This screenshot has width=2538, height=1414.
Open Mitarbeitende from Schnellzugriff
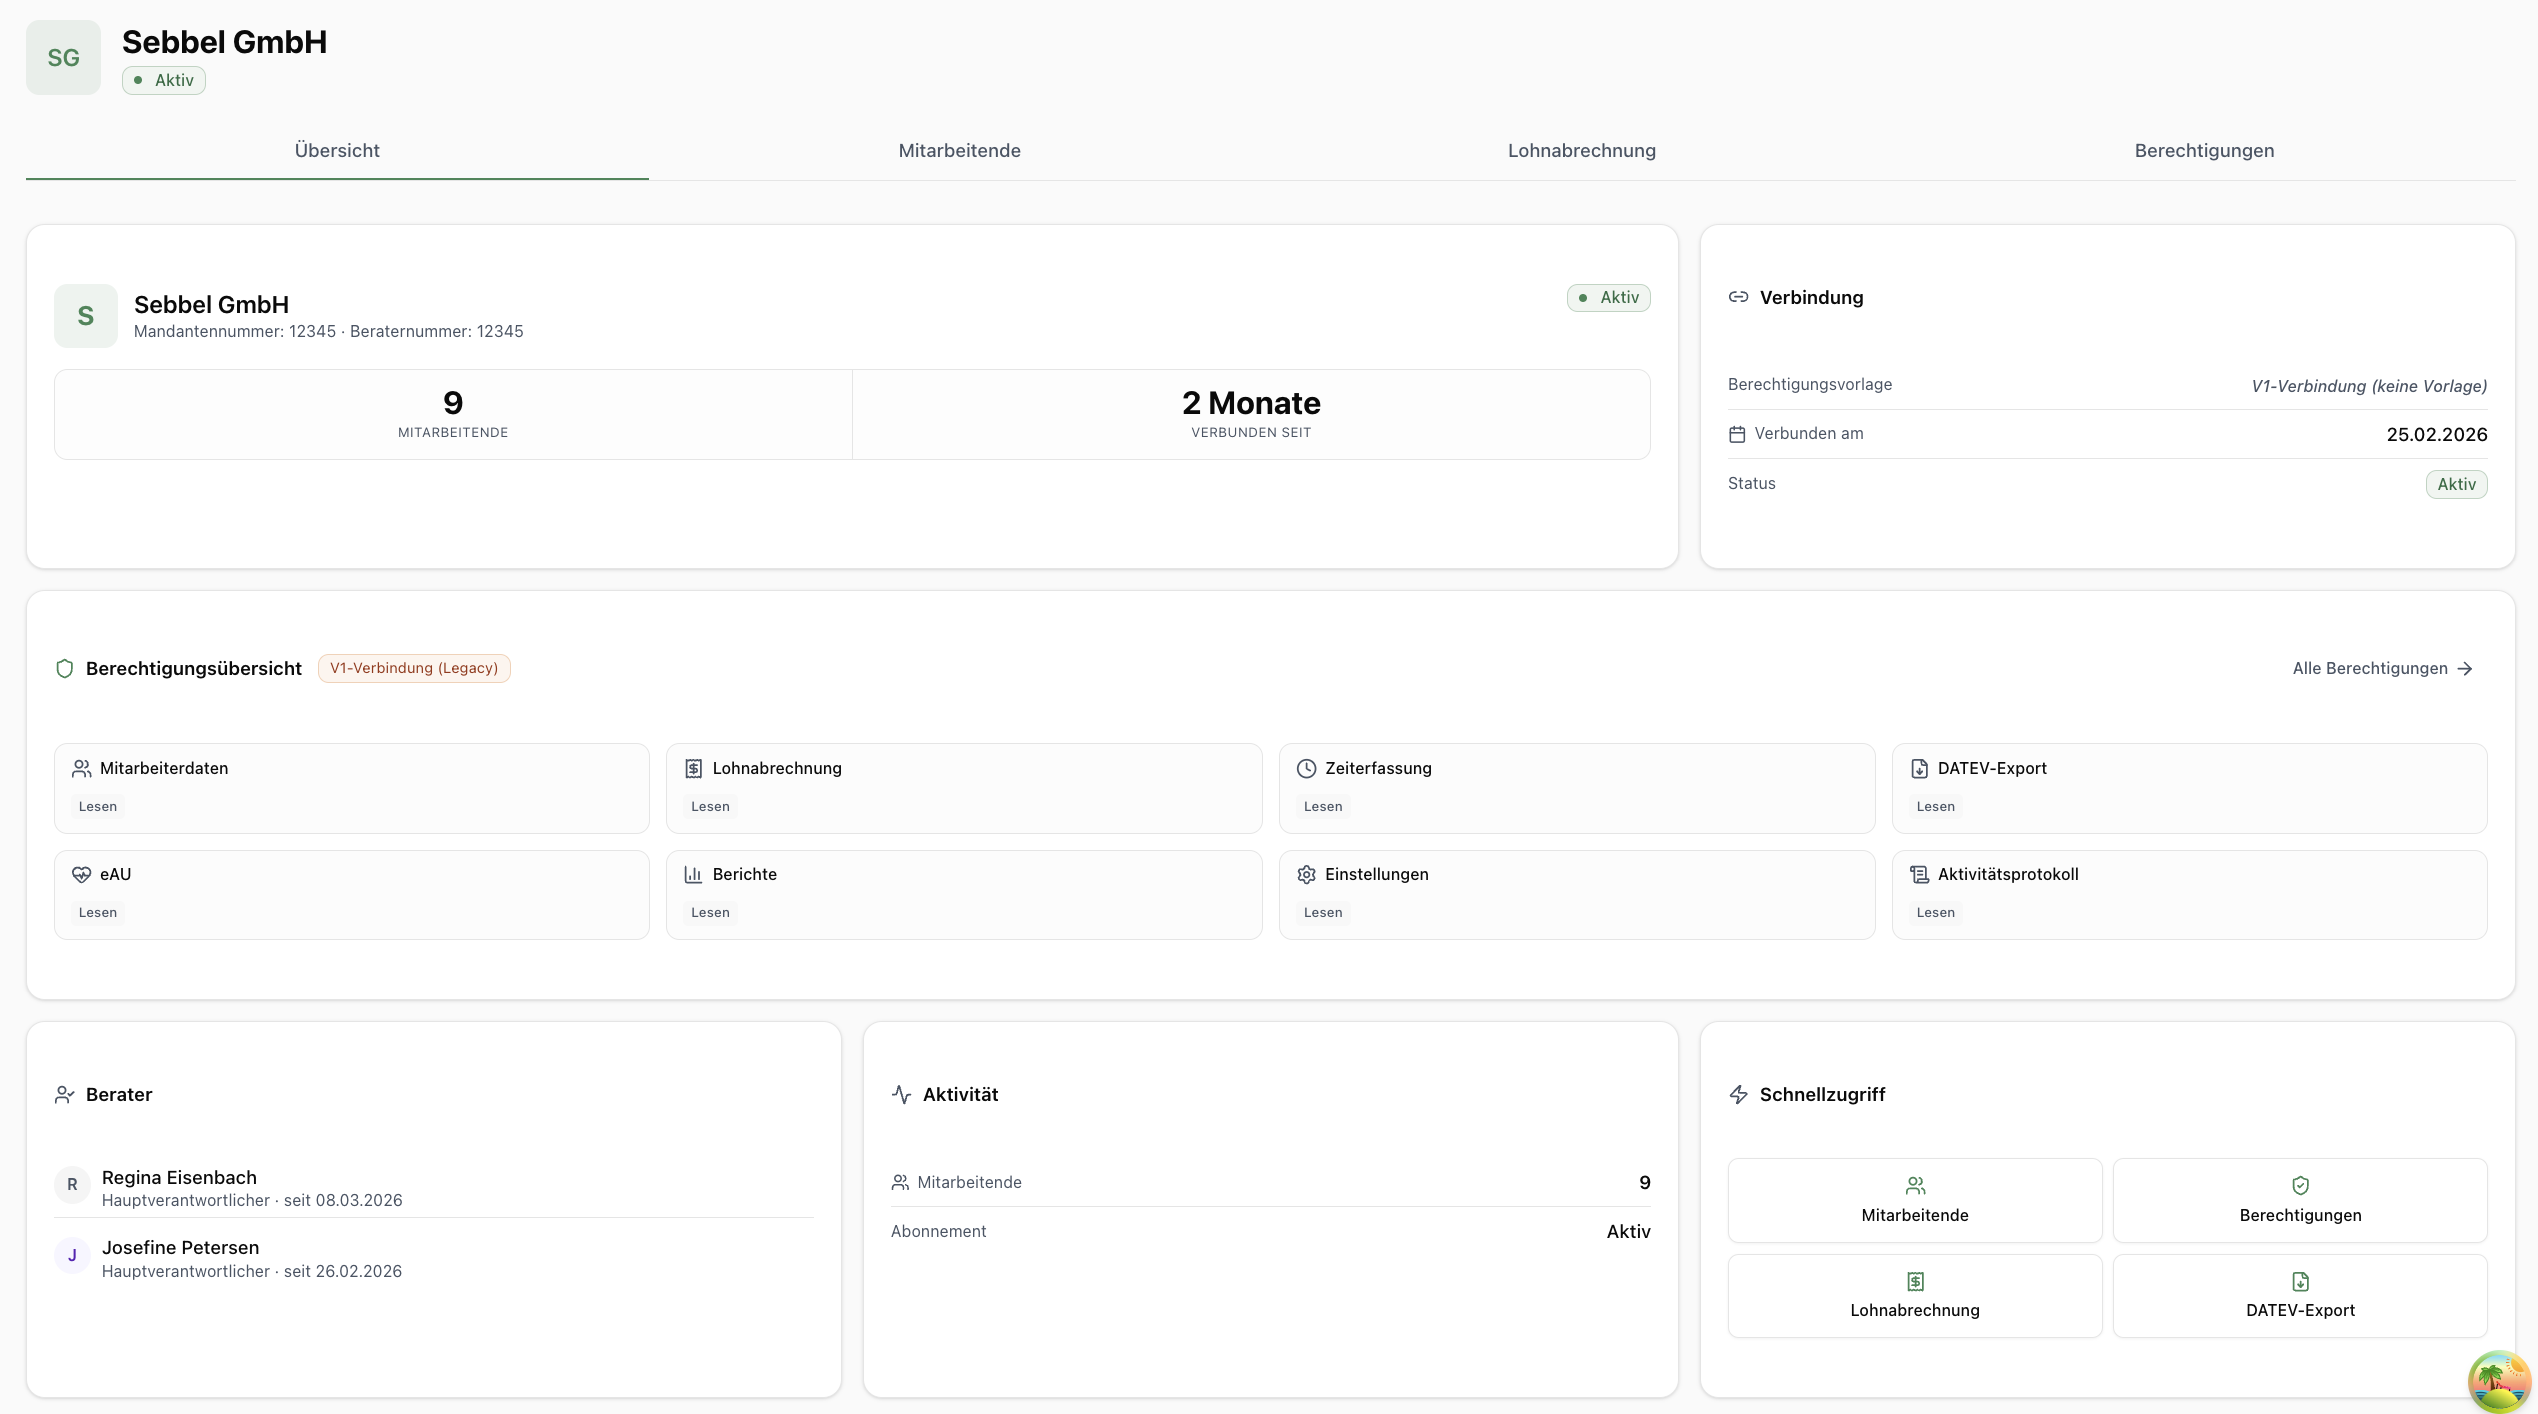1915,1200
